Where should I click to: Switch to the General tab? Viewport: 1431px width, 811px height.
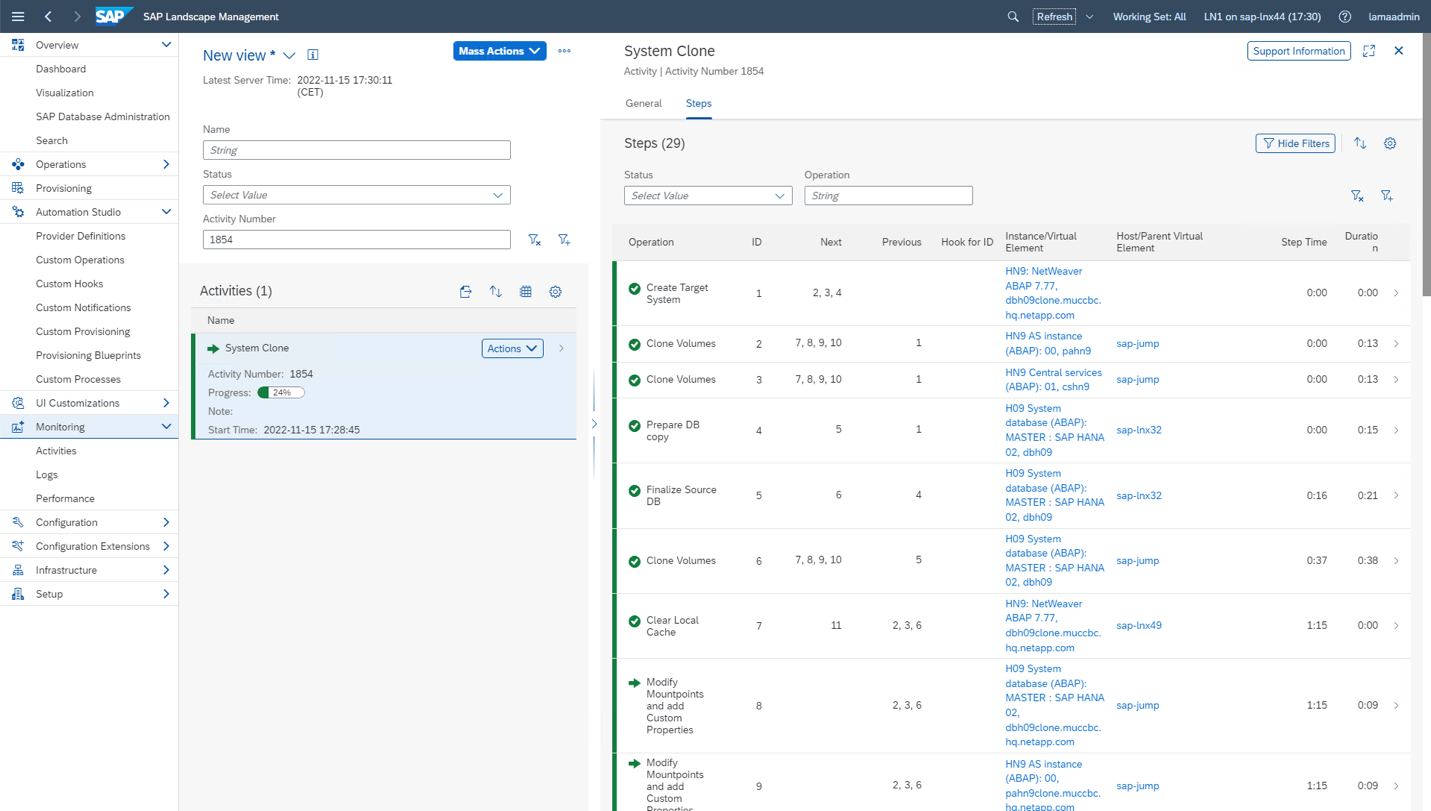(643, 103)
